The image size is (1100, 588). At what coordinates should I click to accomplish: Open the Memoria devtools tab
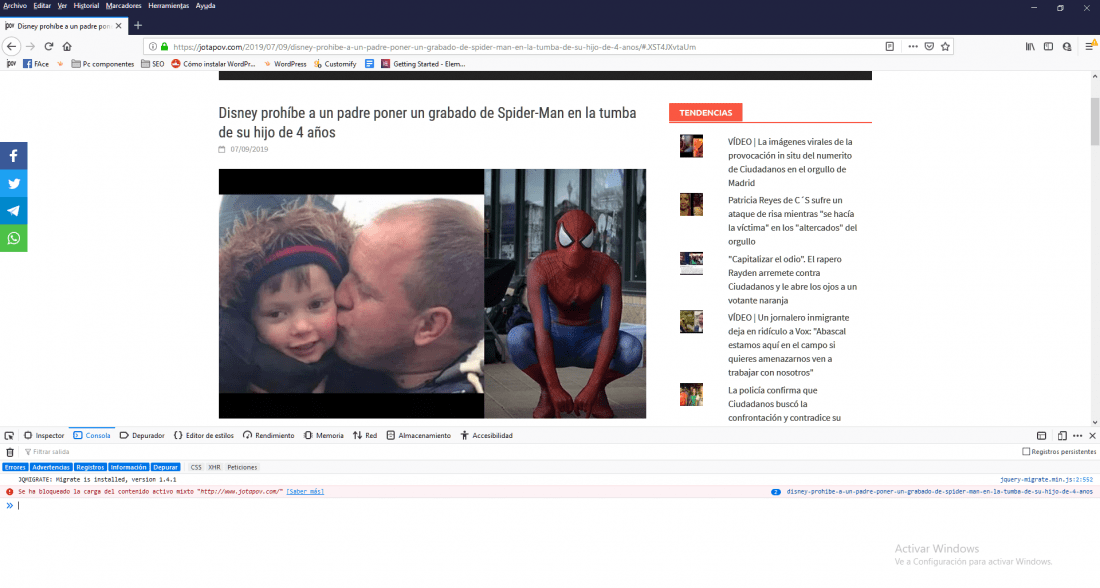click(323, 436)
